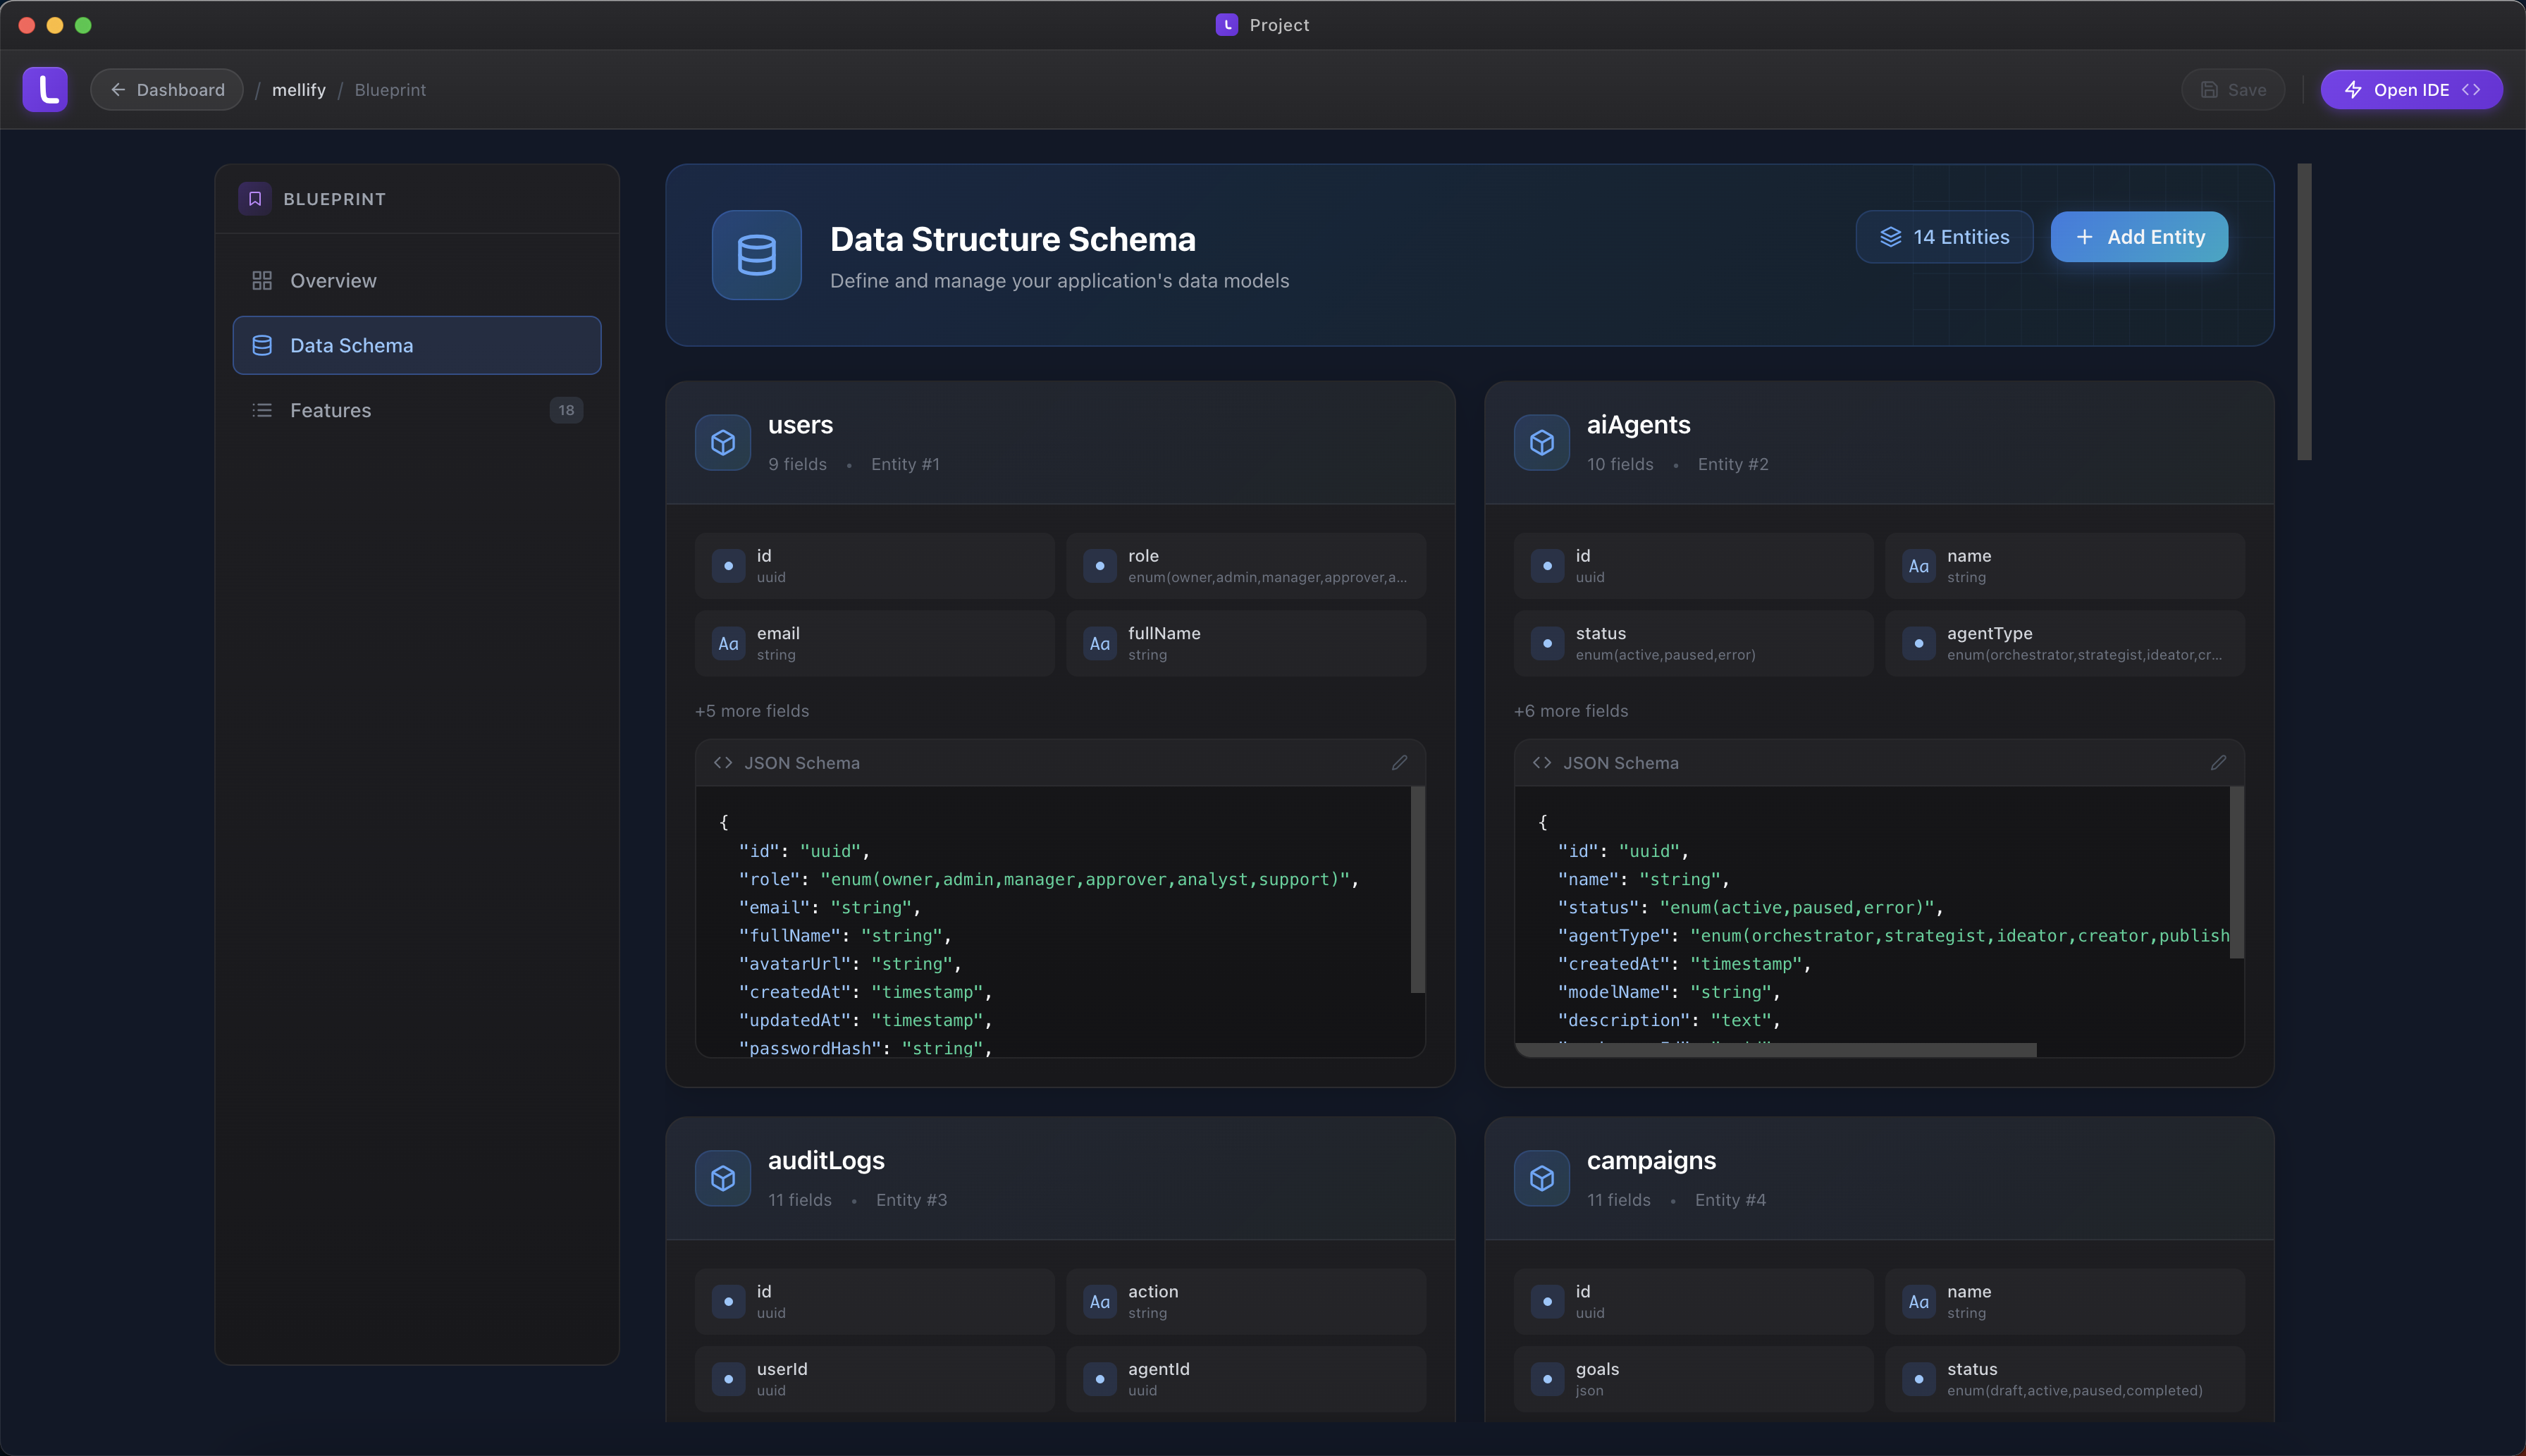Screen dimensions: 2526x1456
Task: Click the Blueprint bookmark icon in sidebar
Action: coord(255,199)
